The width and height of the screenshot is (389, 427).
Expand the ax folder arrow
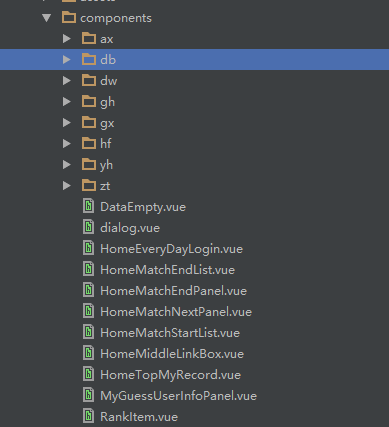(67, 39)
